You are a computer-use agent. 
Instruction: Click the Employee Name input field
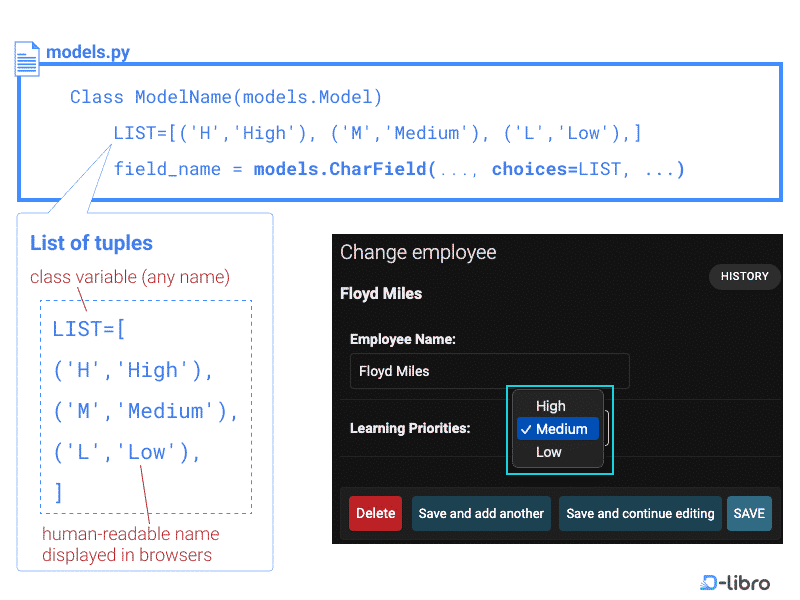click(x=489, y=370)
